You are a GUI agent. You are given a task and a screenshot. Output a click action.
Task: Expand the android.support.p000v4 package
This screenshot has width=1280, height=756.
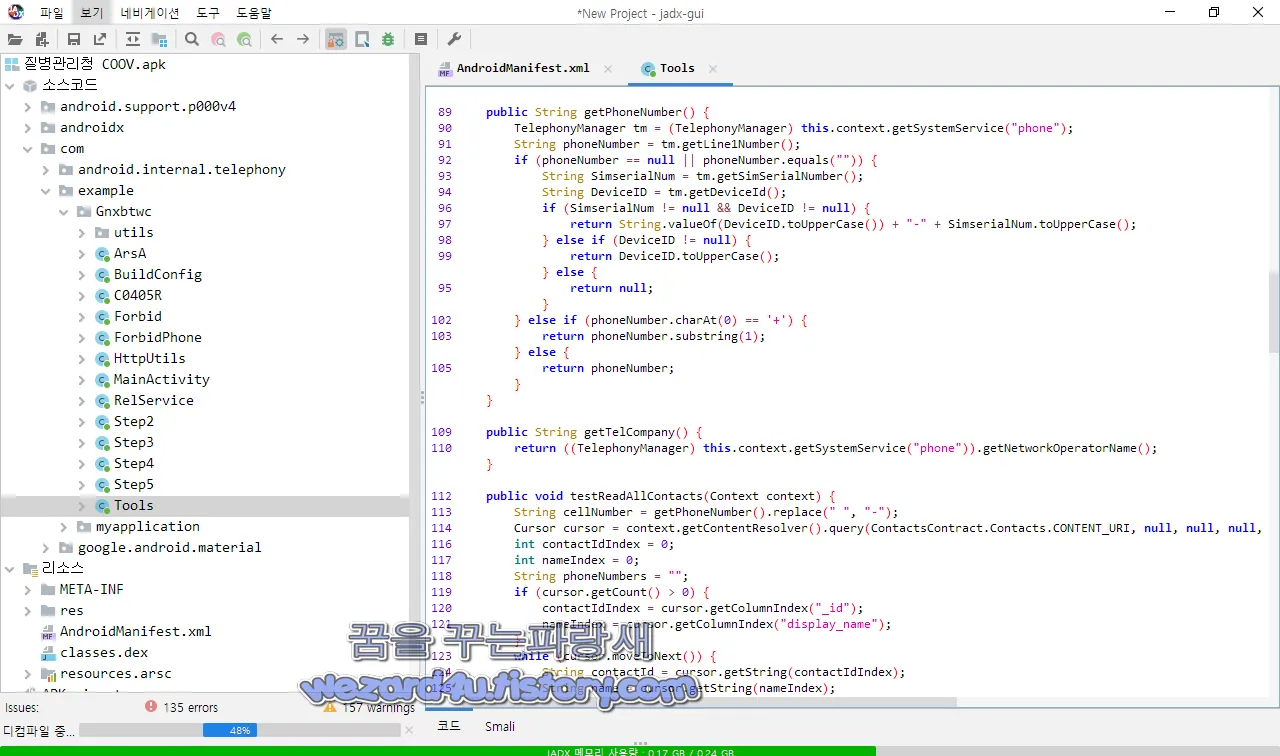(x=28, y=106)
